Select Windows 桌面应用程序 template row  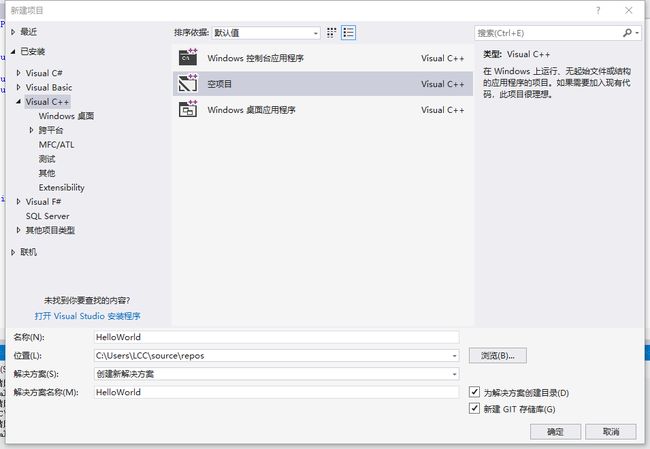(x=323, y=109)
